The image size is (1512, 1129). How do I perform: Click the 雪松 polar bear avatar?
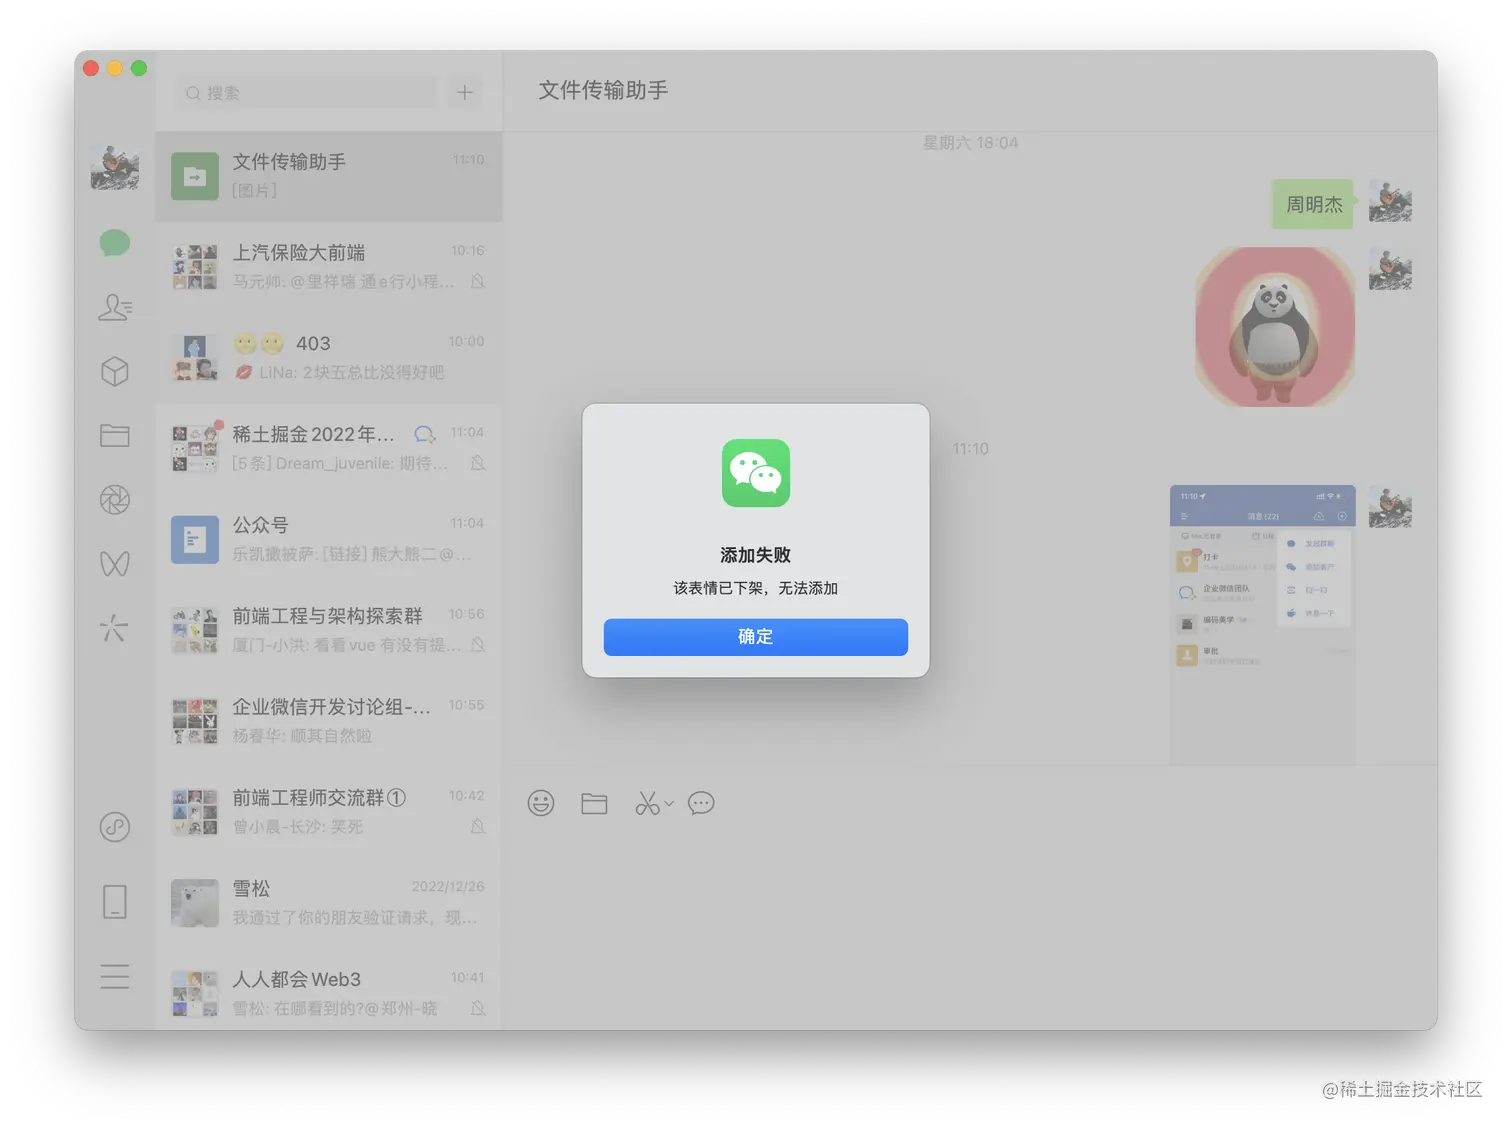[195, 903]
